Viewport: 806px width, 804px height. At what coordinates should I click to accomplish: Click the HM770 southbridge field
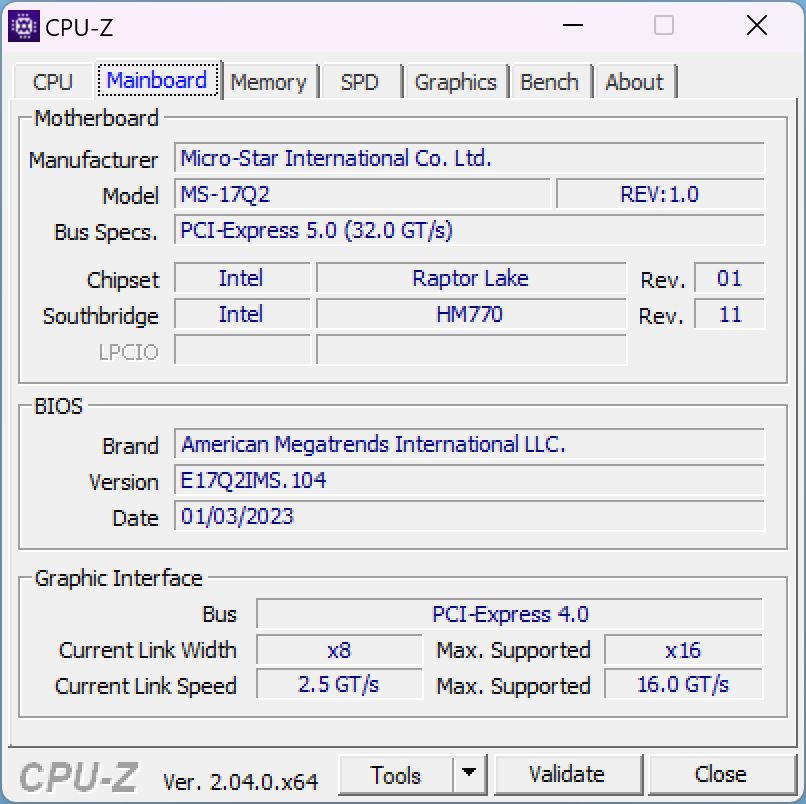(x=471, y=314)
